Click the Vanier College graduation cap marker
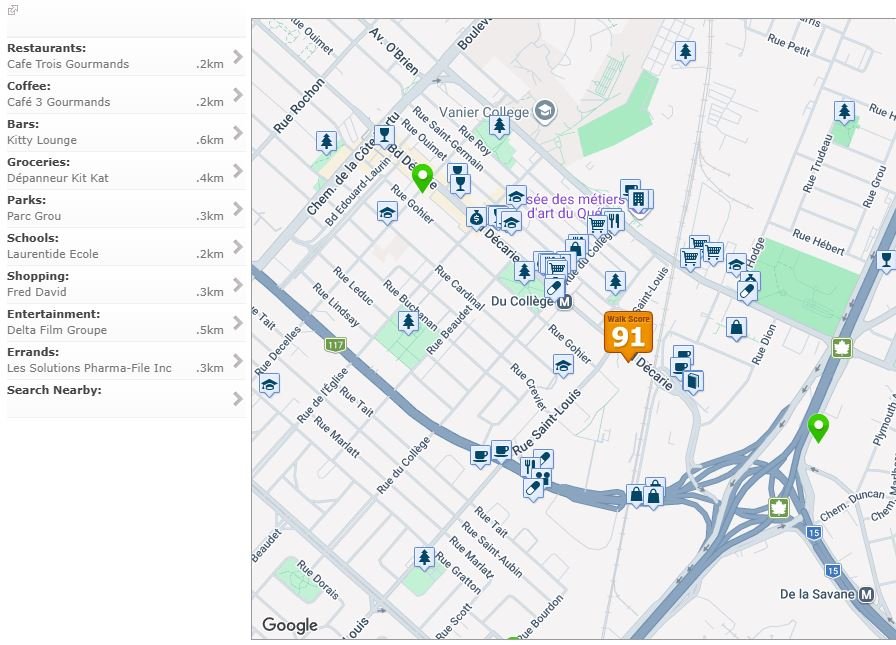 [545, 111]
